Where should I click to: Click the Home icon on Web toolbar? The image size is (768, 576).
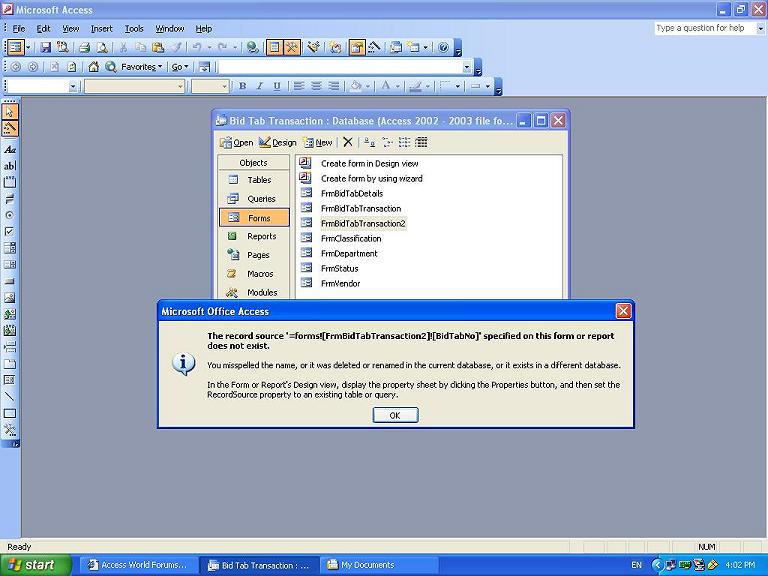tap(93, 67)
